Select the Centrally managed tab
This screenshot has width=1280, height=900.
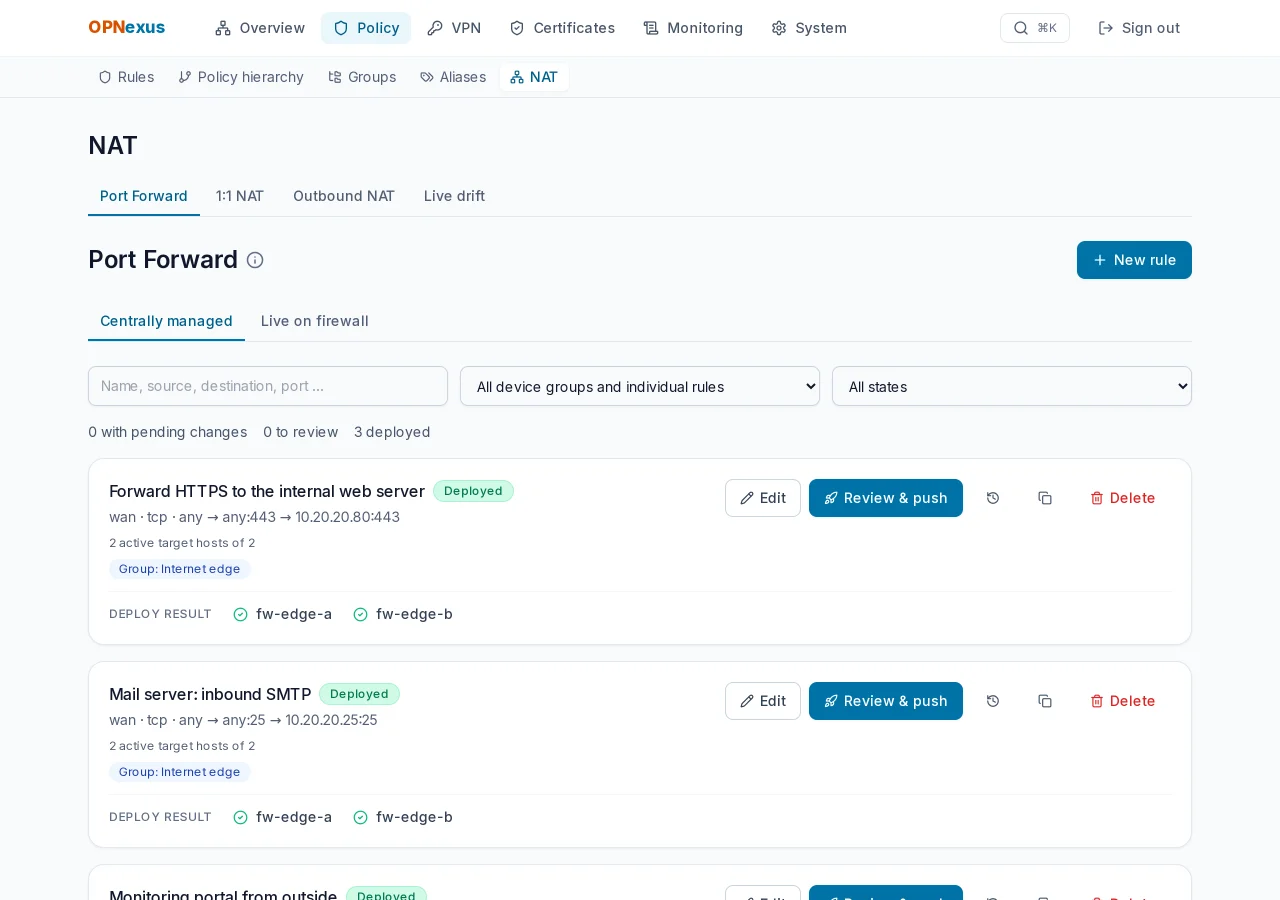(x=166, y=321)
